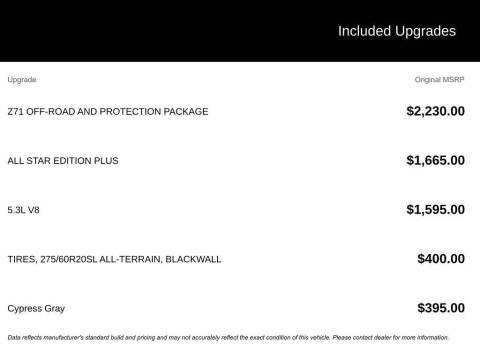Select the Original MSRP column header
Image resolution: width=480 pixels, height=360 pixels.
click(439, 80)
